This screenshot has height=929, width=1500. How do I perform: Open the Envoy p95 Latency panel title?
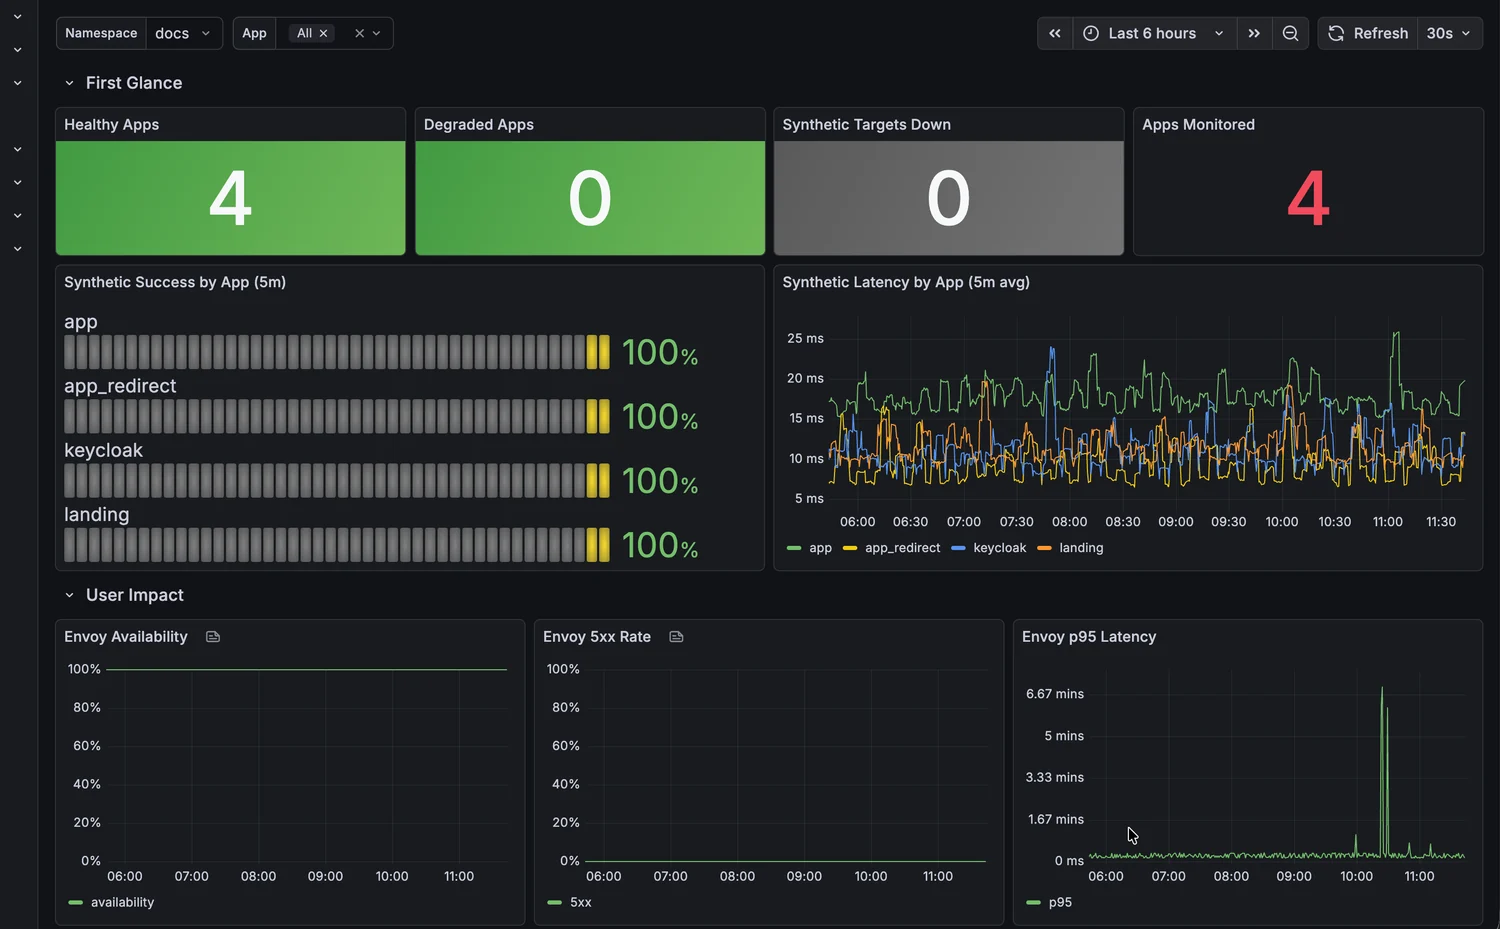click(x=1089, y=637)
